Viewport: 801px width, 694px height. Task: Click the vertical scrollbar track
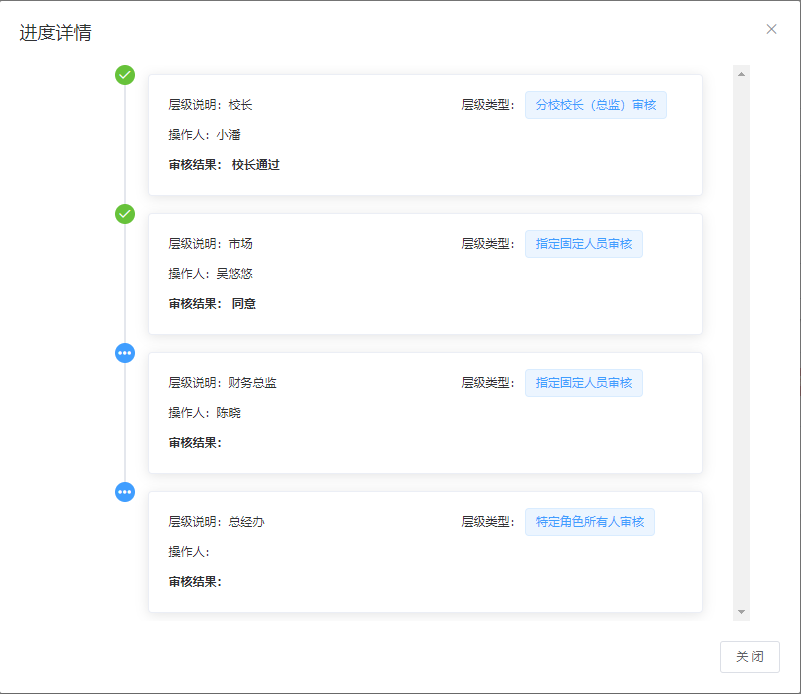tap(741, 340)
